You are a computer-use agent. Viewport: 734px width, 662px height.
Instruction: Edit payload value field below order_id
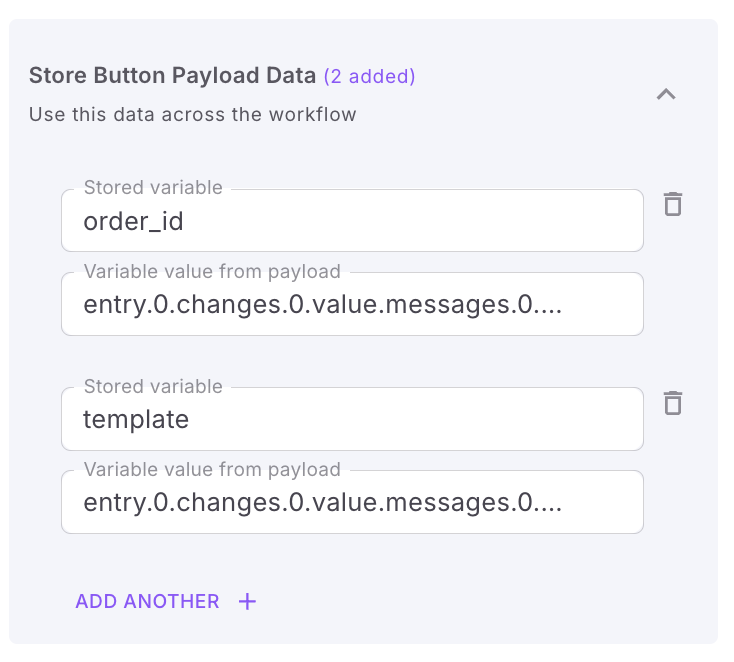(x=352, y=304)
